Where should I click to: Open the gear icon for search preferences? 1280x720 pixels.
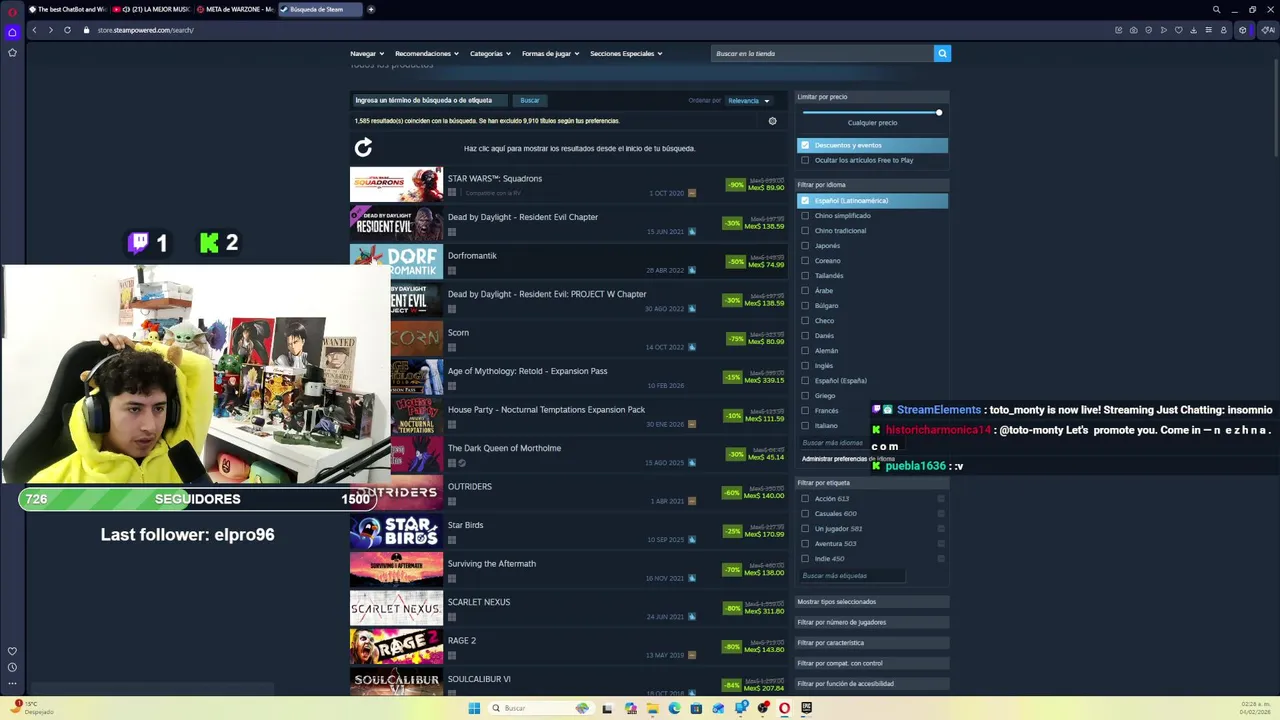(x=772, y=121)
